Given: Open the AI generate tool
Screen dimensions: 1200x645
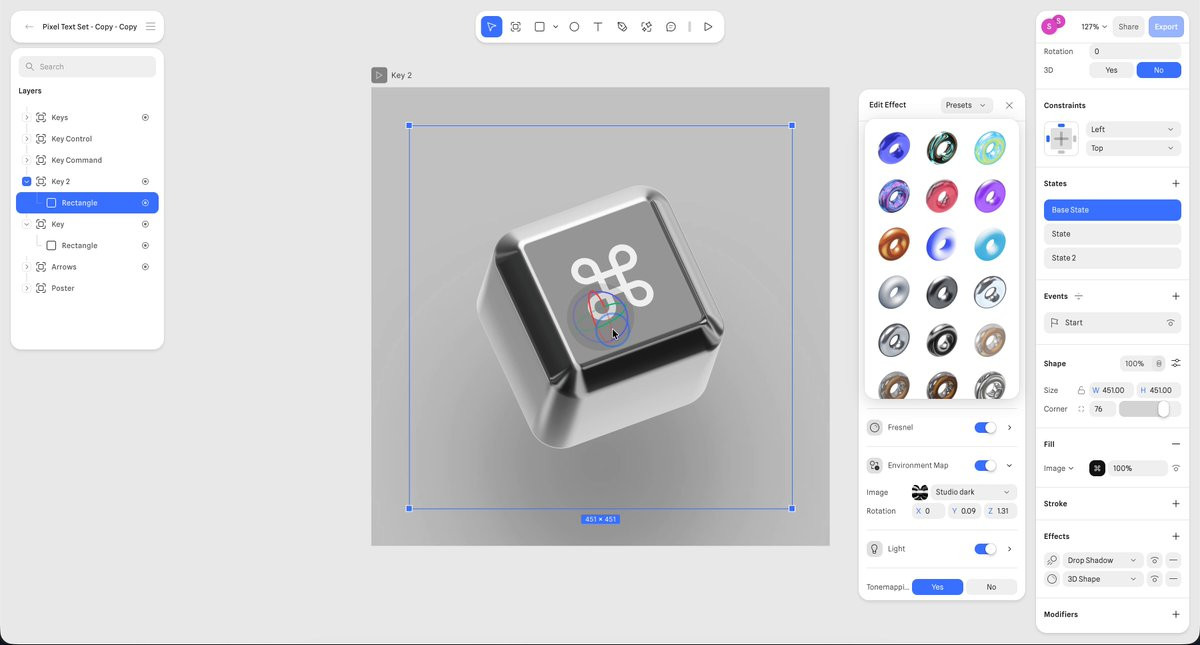Looking at the screenshot, I should tap(647, 27).
